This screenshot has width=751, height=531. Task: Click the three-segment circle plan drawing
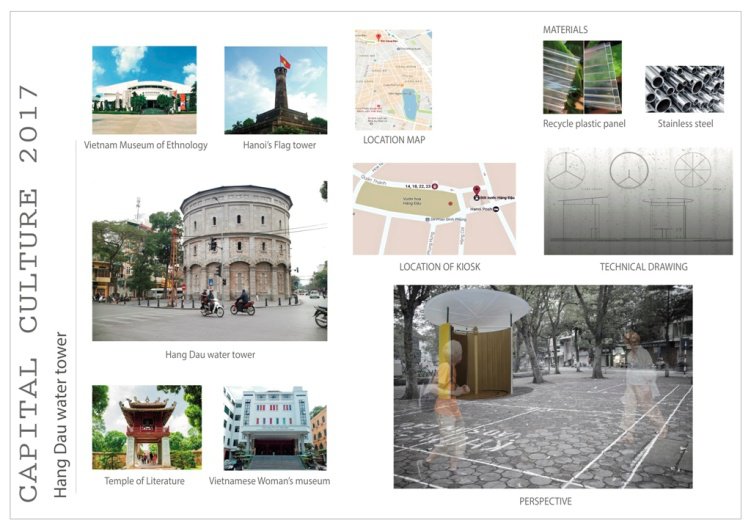tap(566, 169)
